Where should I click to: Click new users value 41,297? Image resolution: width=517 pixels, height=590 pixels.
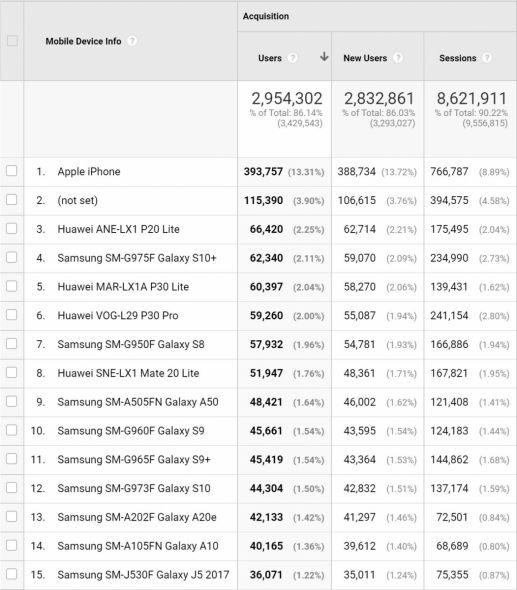pyautogui.click(x=360, y=517)
